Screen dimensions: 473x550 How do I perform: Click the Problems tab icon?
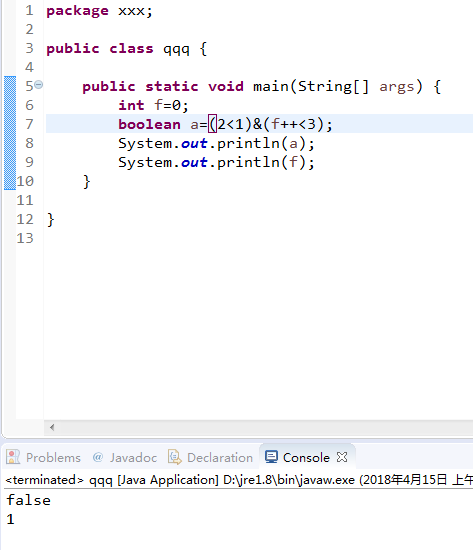[x=13, y=457]
